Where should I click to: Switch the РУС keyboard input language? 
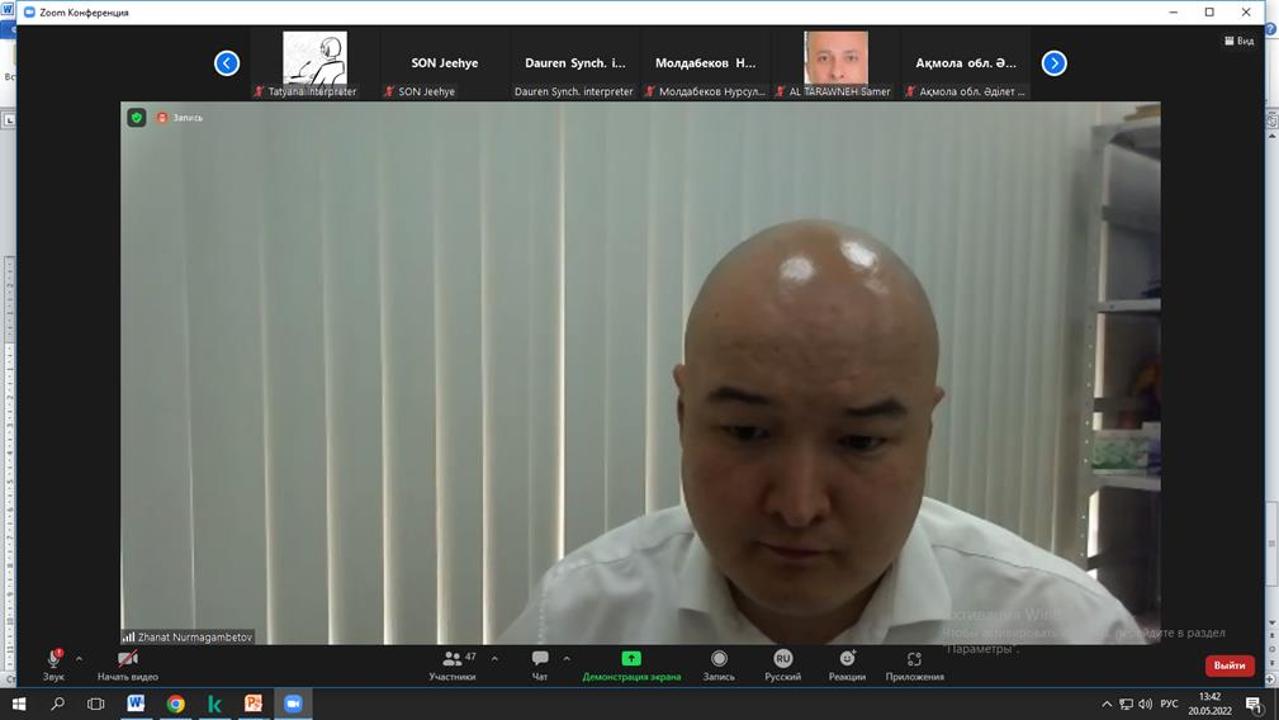(x=1169, y=704)
